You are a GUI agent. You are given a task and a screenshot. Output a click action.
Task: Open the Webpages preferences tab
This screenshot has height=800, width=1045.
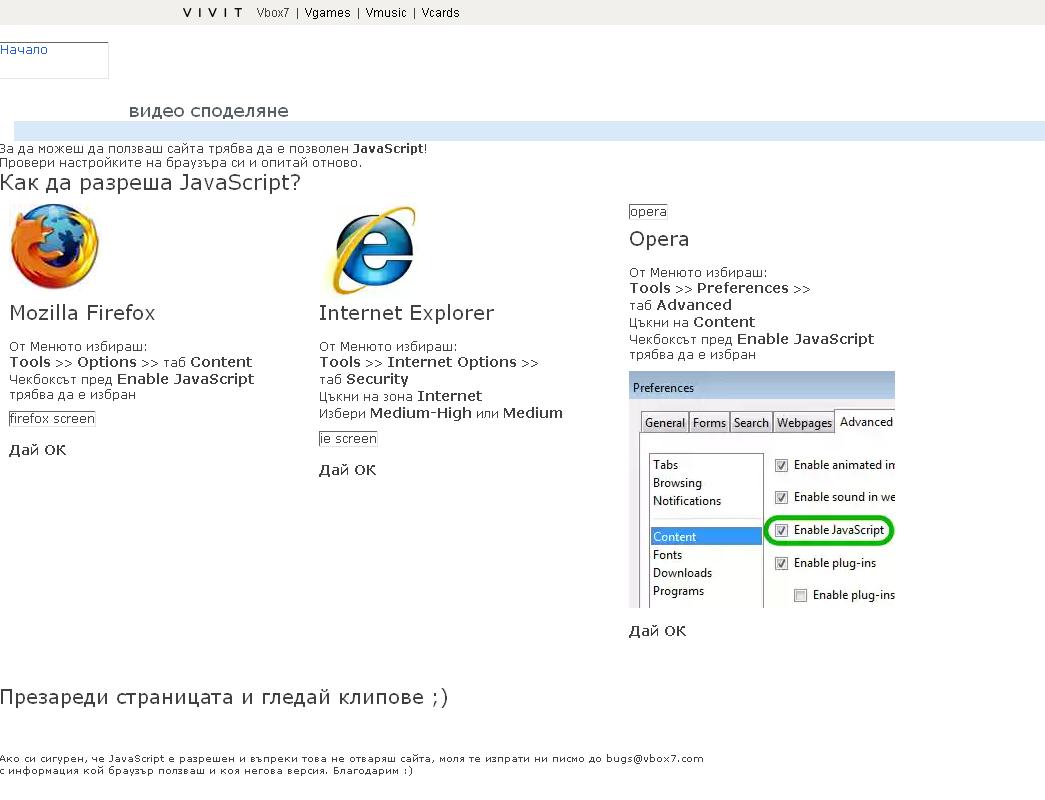804,423
